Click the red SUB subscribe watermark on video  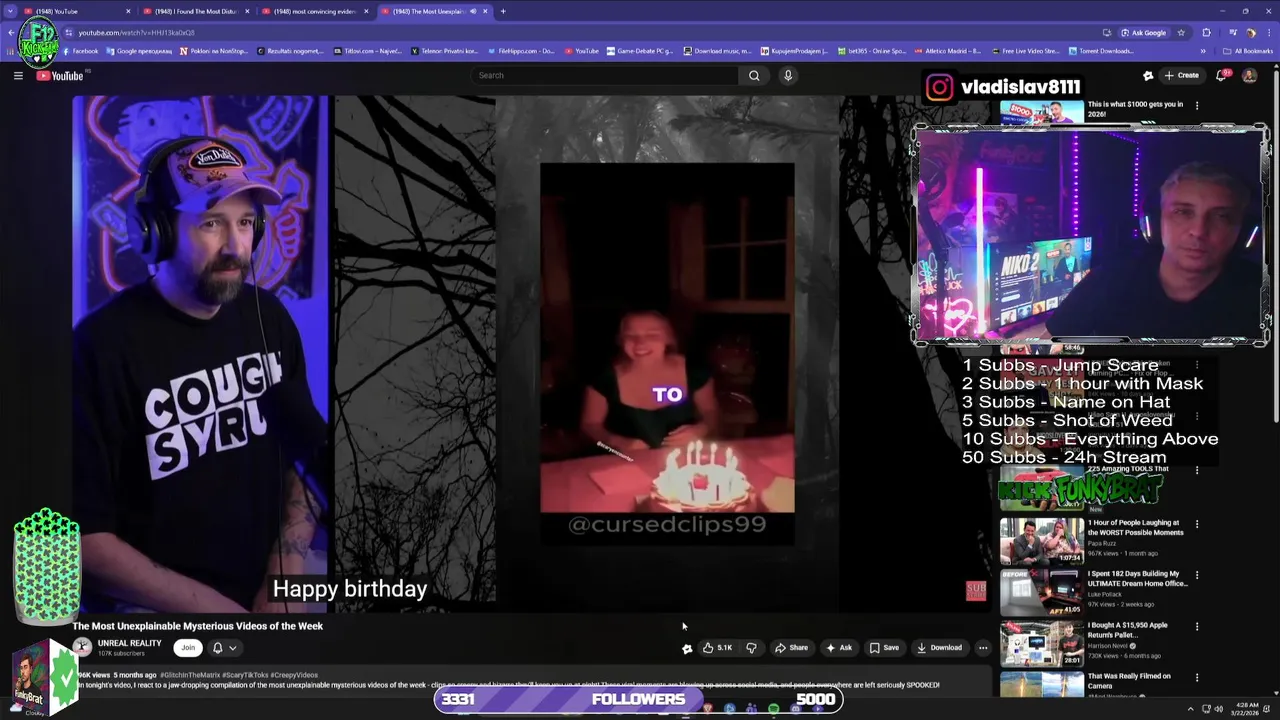[976, 590]
